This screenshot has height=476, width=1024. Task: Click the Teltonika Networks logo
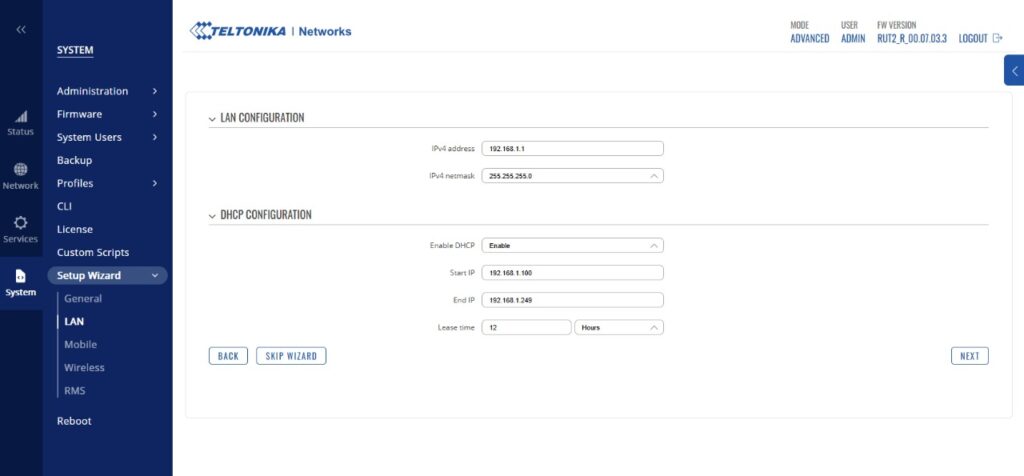pos(270,31)
